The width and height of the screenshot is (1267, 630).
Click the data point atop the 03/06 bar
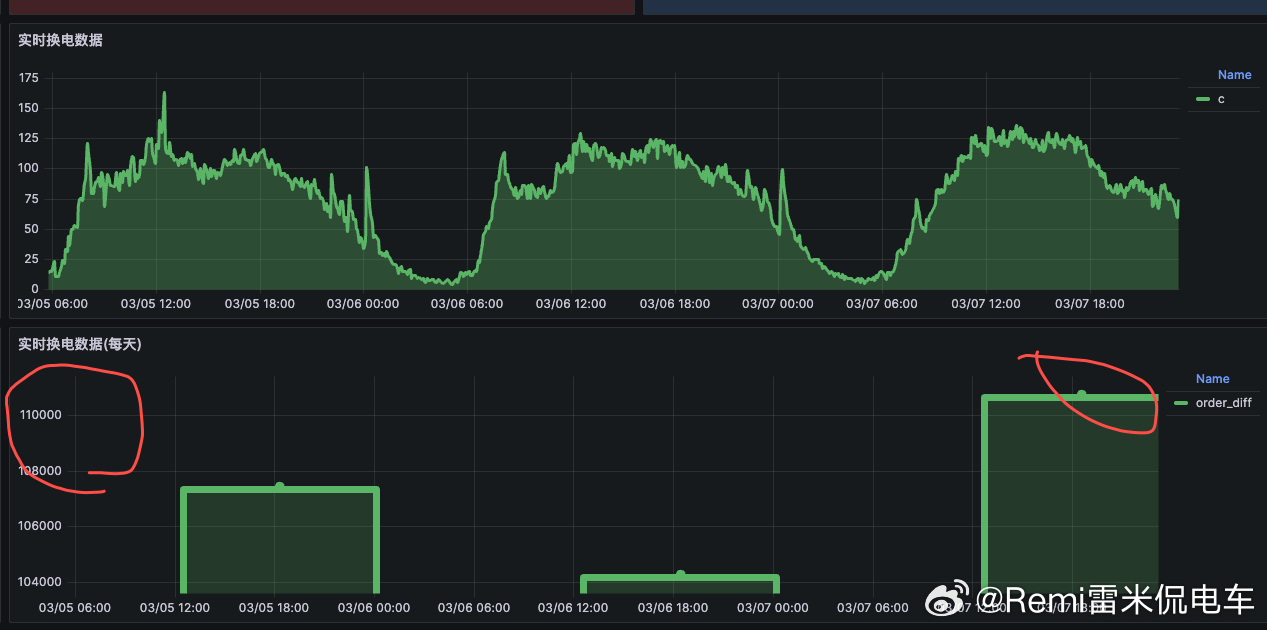click(x=680, y=575)
